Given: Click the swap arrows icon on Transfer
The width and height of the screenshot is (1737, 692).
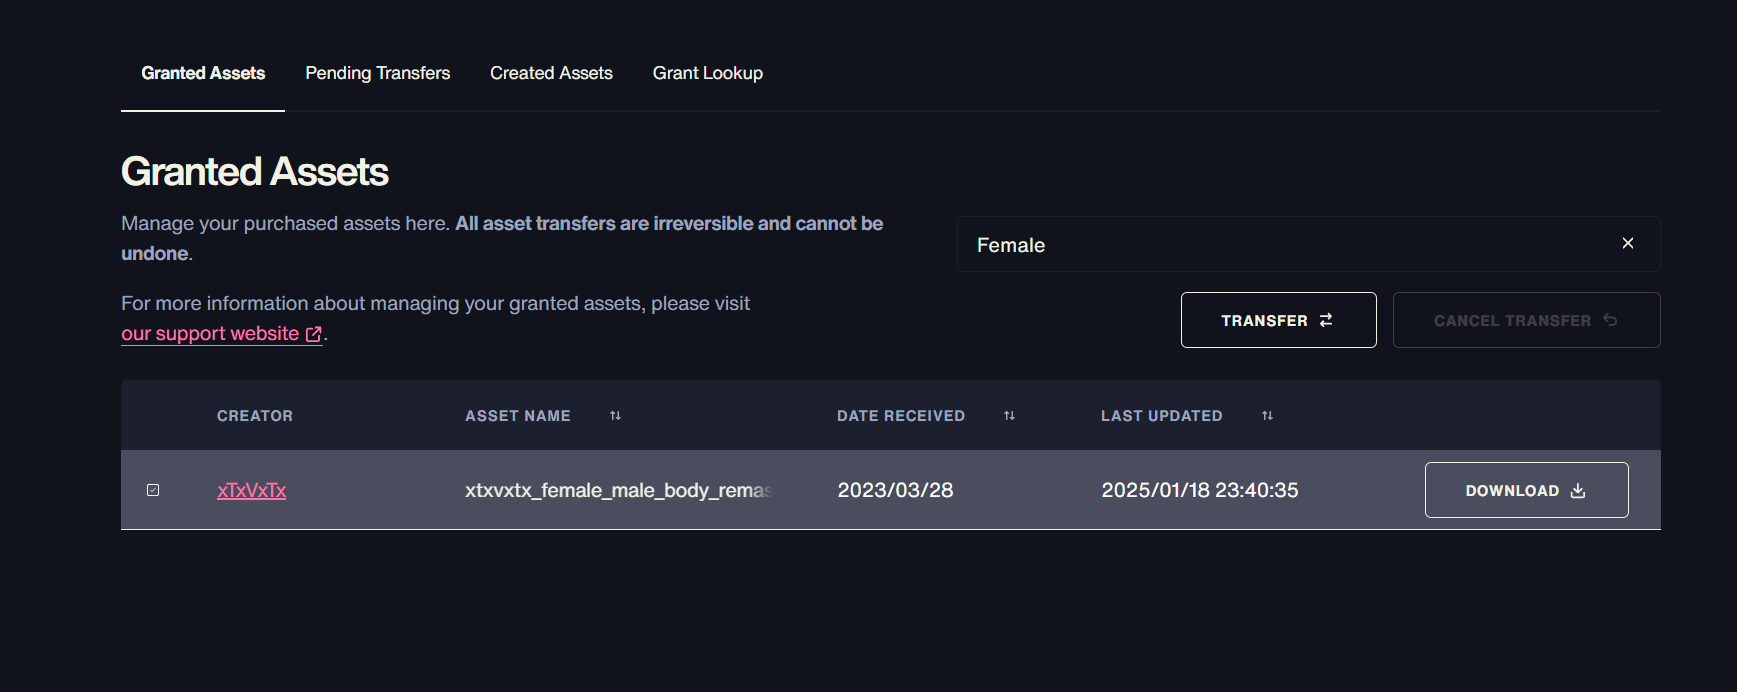Looking at the screenshot, I should (x=1326, y=320).
